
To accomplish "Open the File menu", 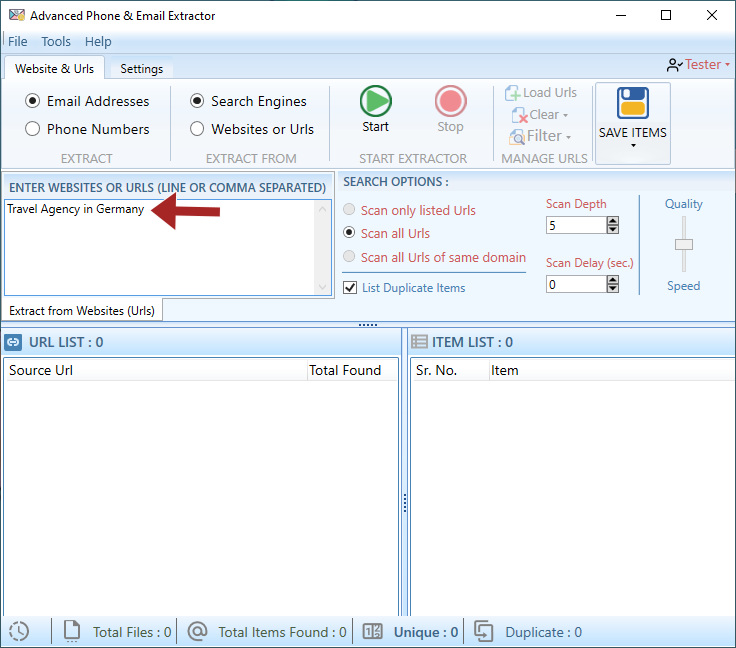I will click(18, 42).
